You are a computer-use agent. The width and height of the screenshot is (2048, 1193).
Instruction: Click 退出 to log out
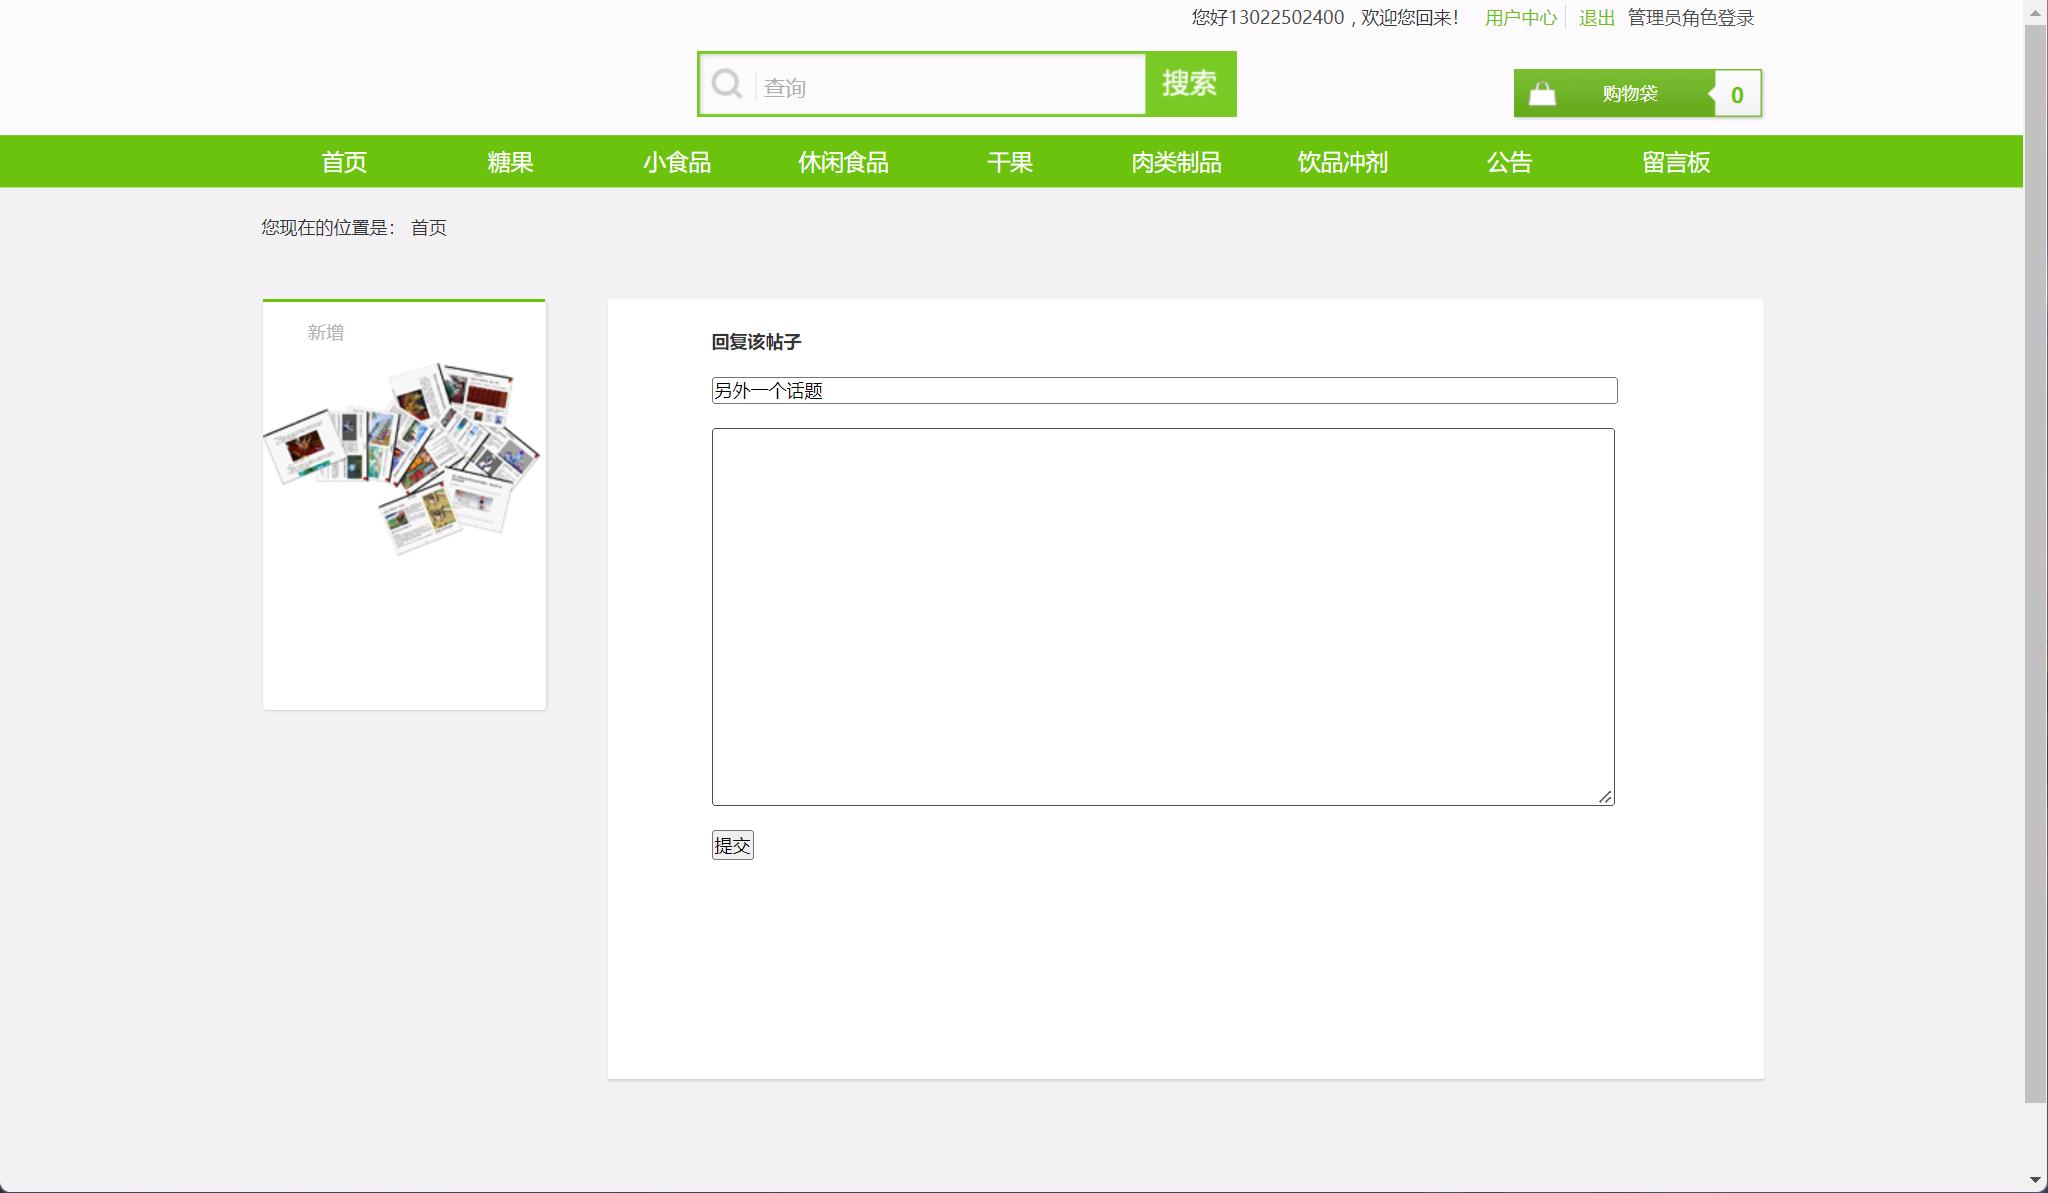click(x=1596, y=18)
